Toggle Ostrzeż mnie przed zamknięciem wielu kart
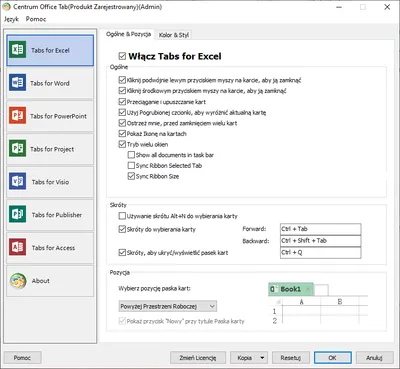 (x=122, y=123)
